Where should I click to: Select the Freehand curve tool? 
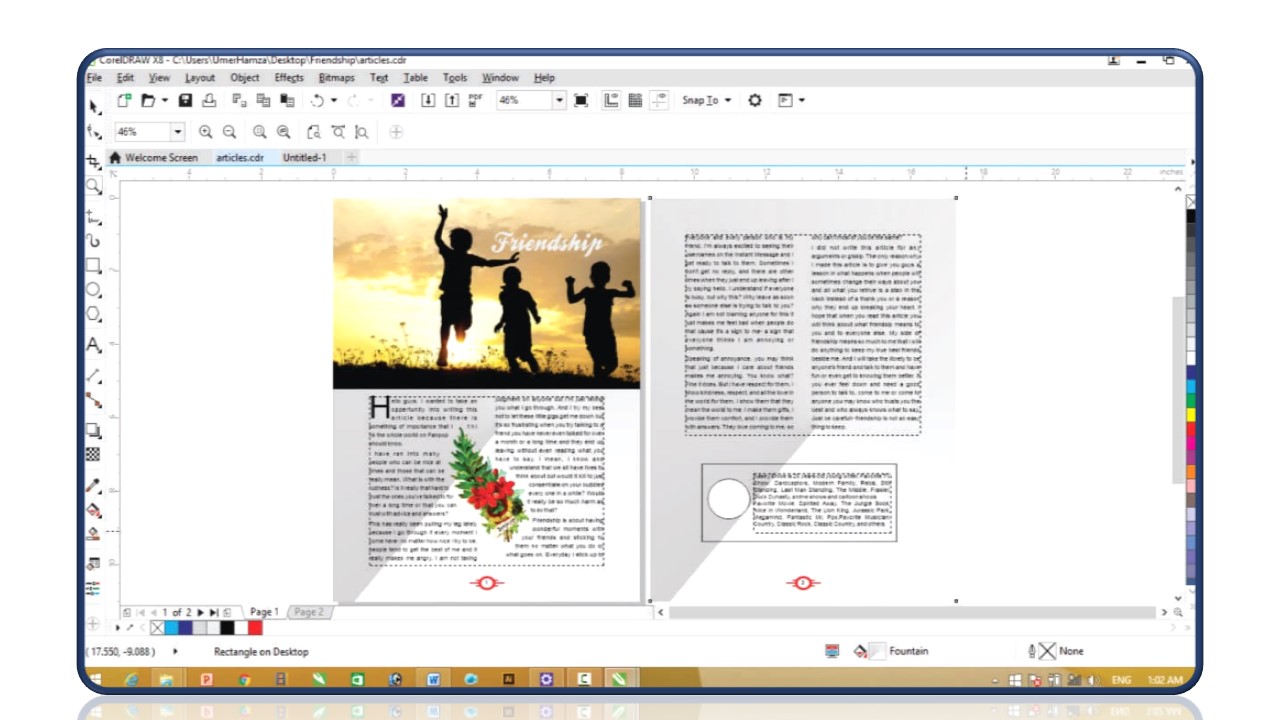pyautogui.click(x=94, y=216)
